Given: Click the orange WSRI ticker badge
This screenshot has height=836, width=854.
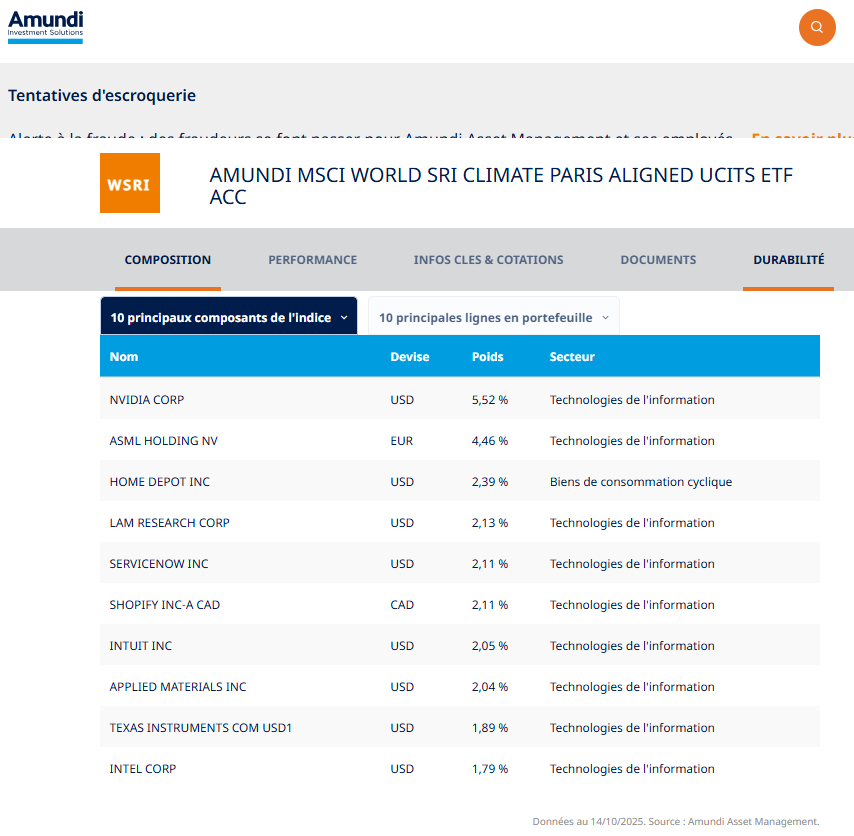Looking at the screenshot, I should pos(130,183).
